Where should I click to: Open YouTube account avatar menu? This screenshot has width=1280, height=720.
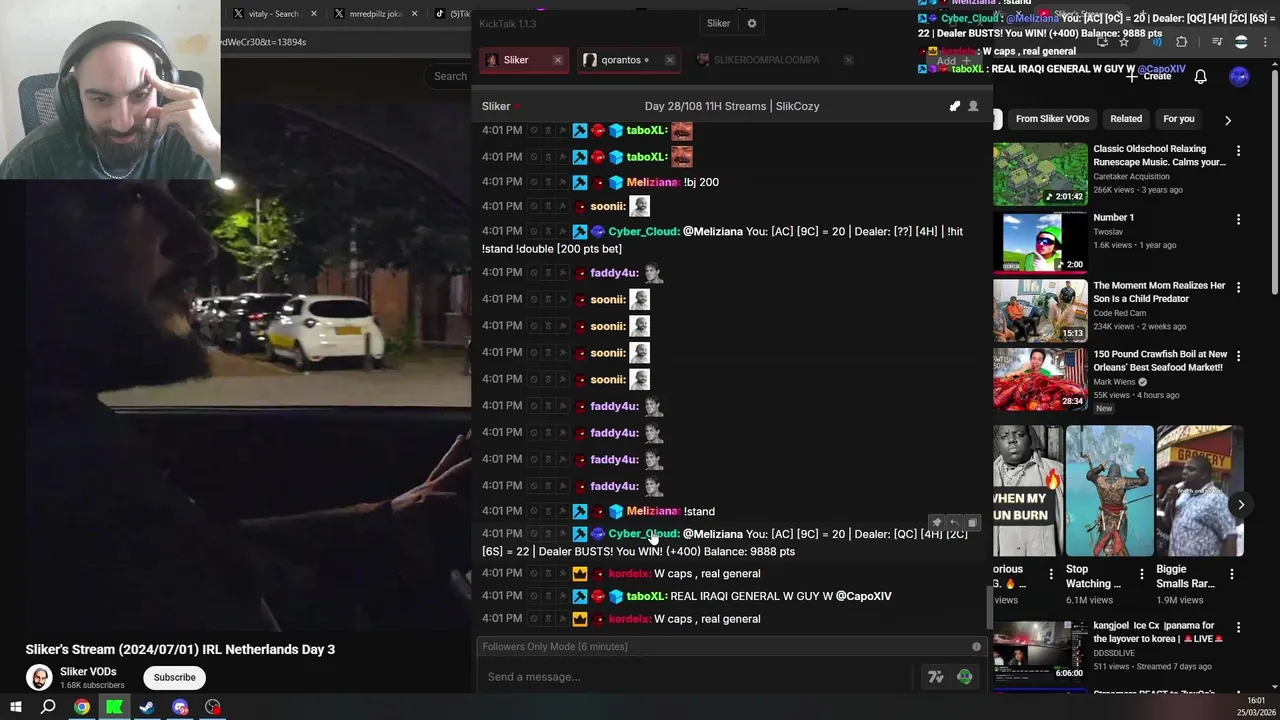tap(1239, 77)
